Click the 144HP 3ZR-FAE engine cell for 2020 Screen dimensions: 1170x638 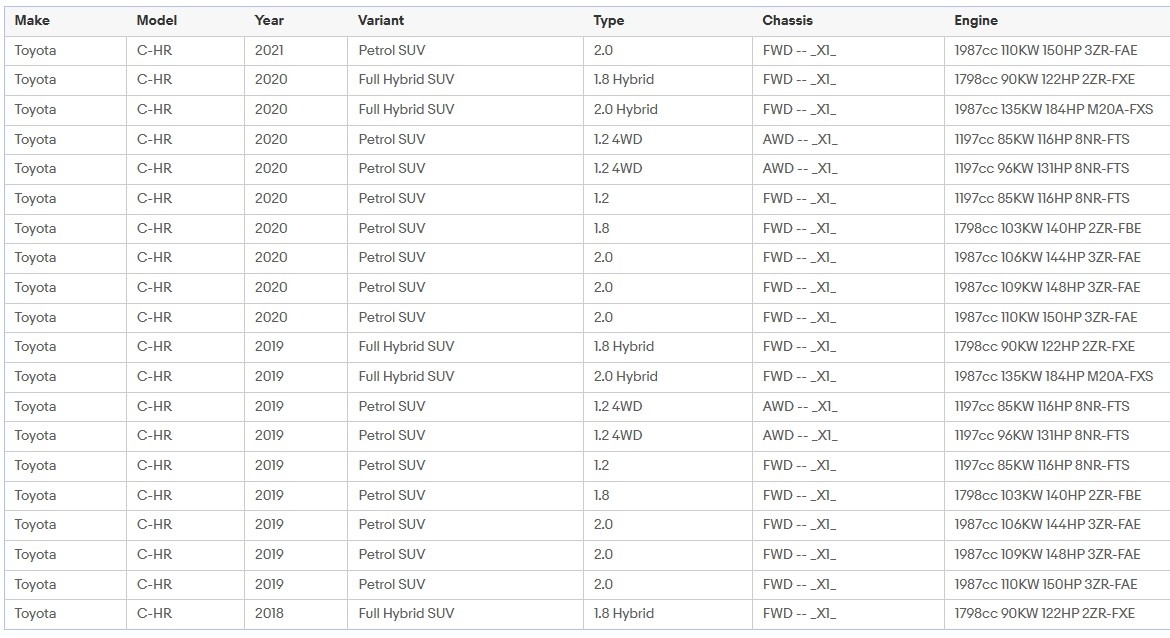1047,257
